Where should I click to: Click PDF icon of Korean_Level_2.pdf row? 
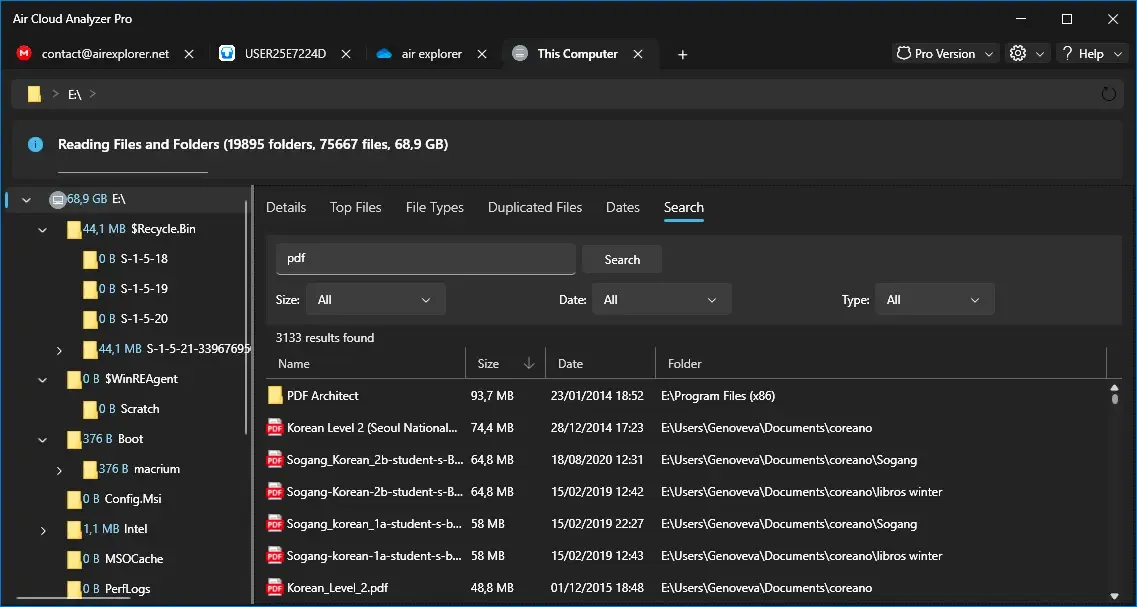point(275,587)
